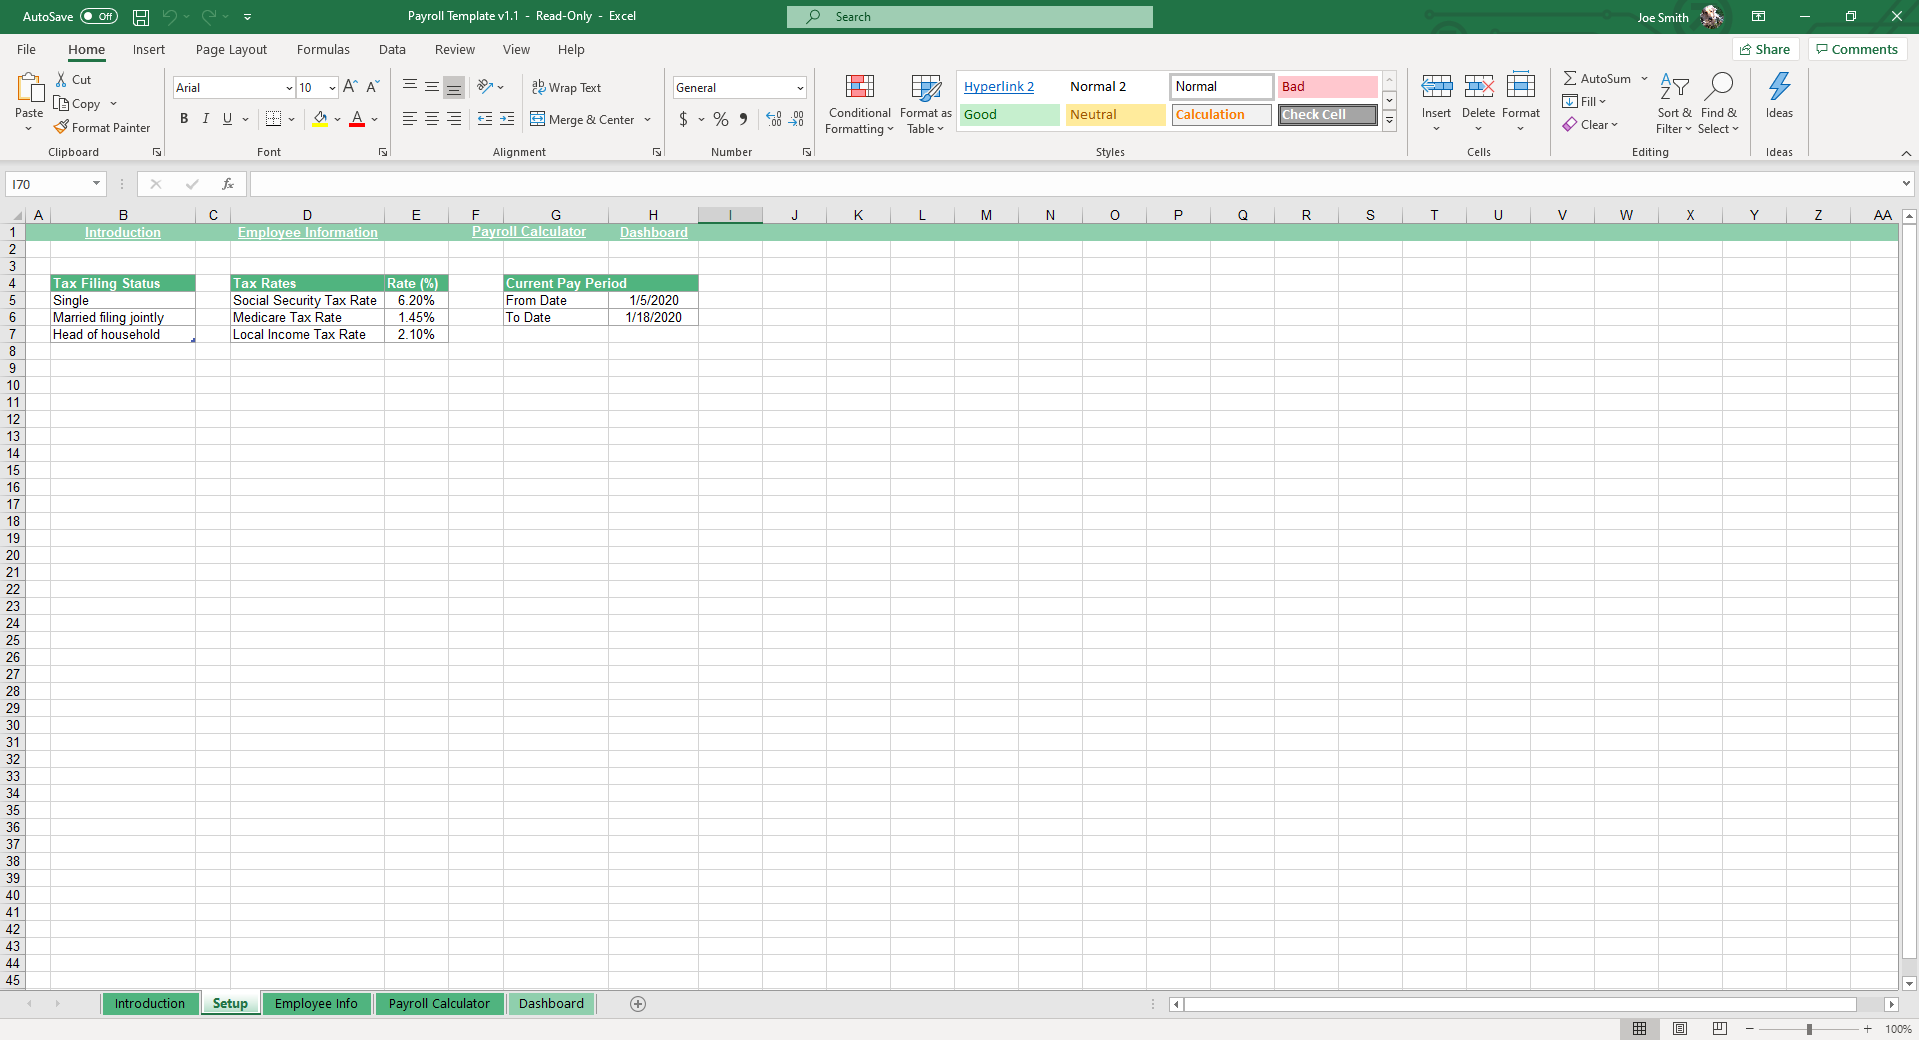Viewport: 1919px width, 1040px height.
Task: Switch to Payroll Calculator sheet tab
Action: click(439, 1003)
